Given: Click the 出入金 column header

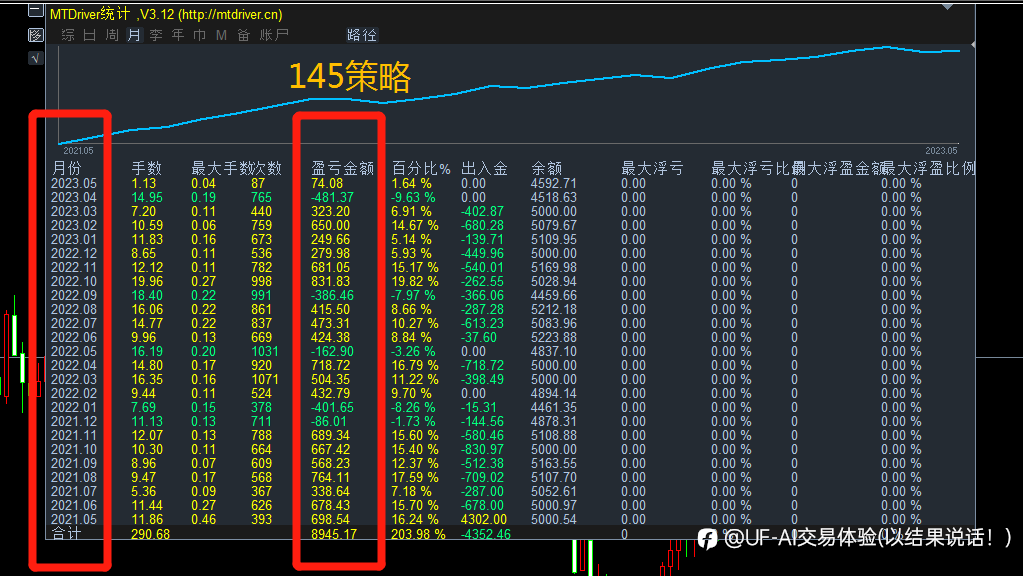Looking at the screenshot, I should (484, 168).
